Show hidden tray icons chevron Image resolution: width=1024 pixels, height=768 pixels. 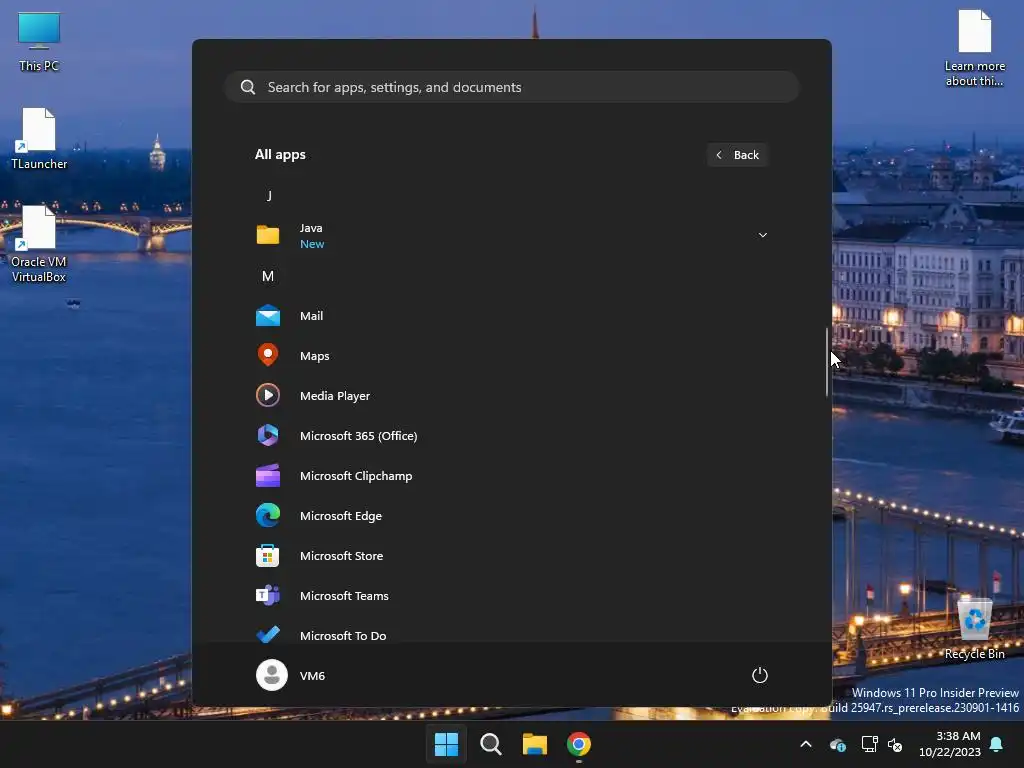[806, 744]
